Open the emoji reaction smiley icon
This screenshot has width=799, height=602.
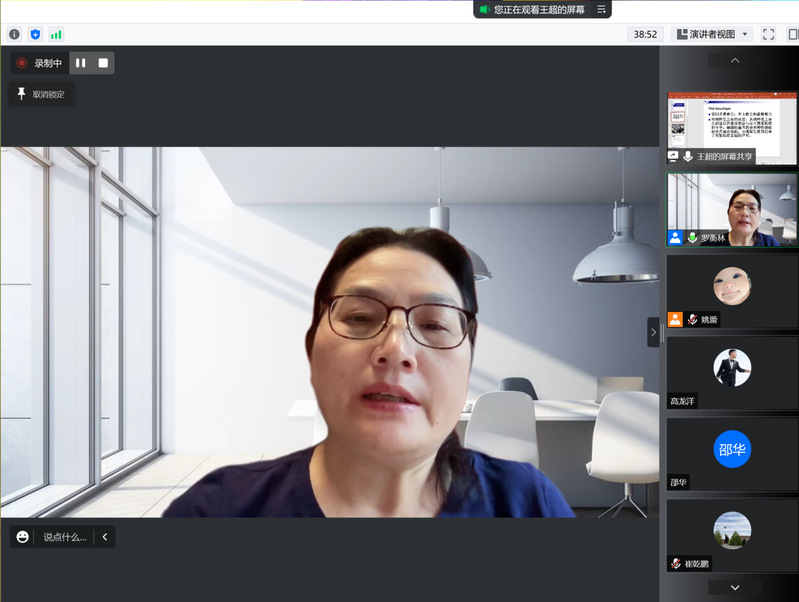[22, 537]
